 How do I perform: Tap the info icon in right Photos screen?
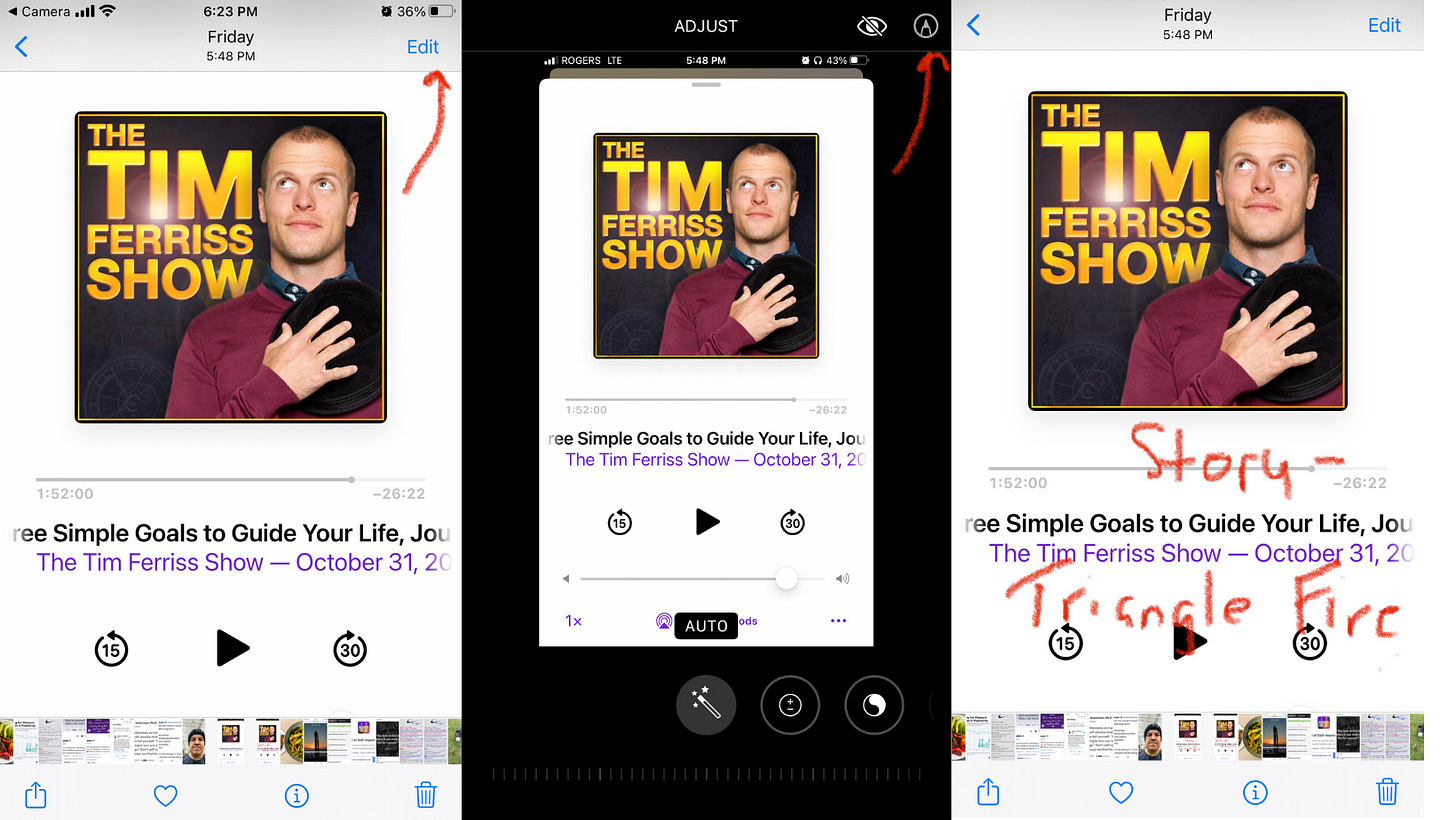(x=1254, y=793)
